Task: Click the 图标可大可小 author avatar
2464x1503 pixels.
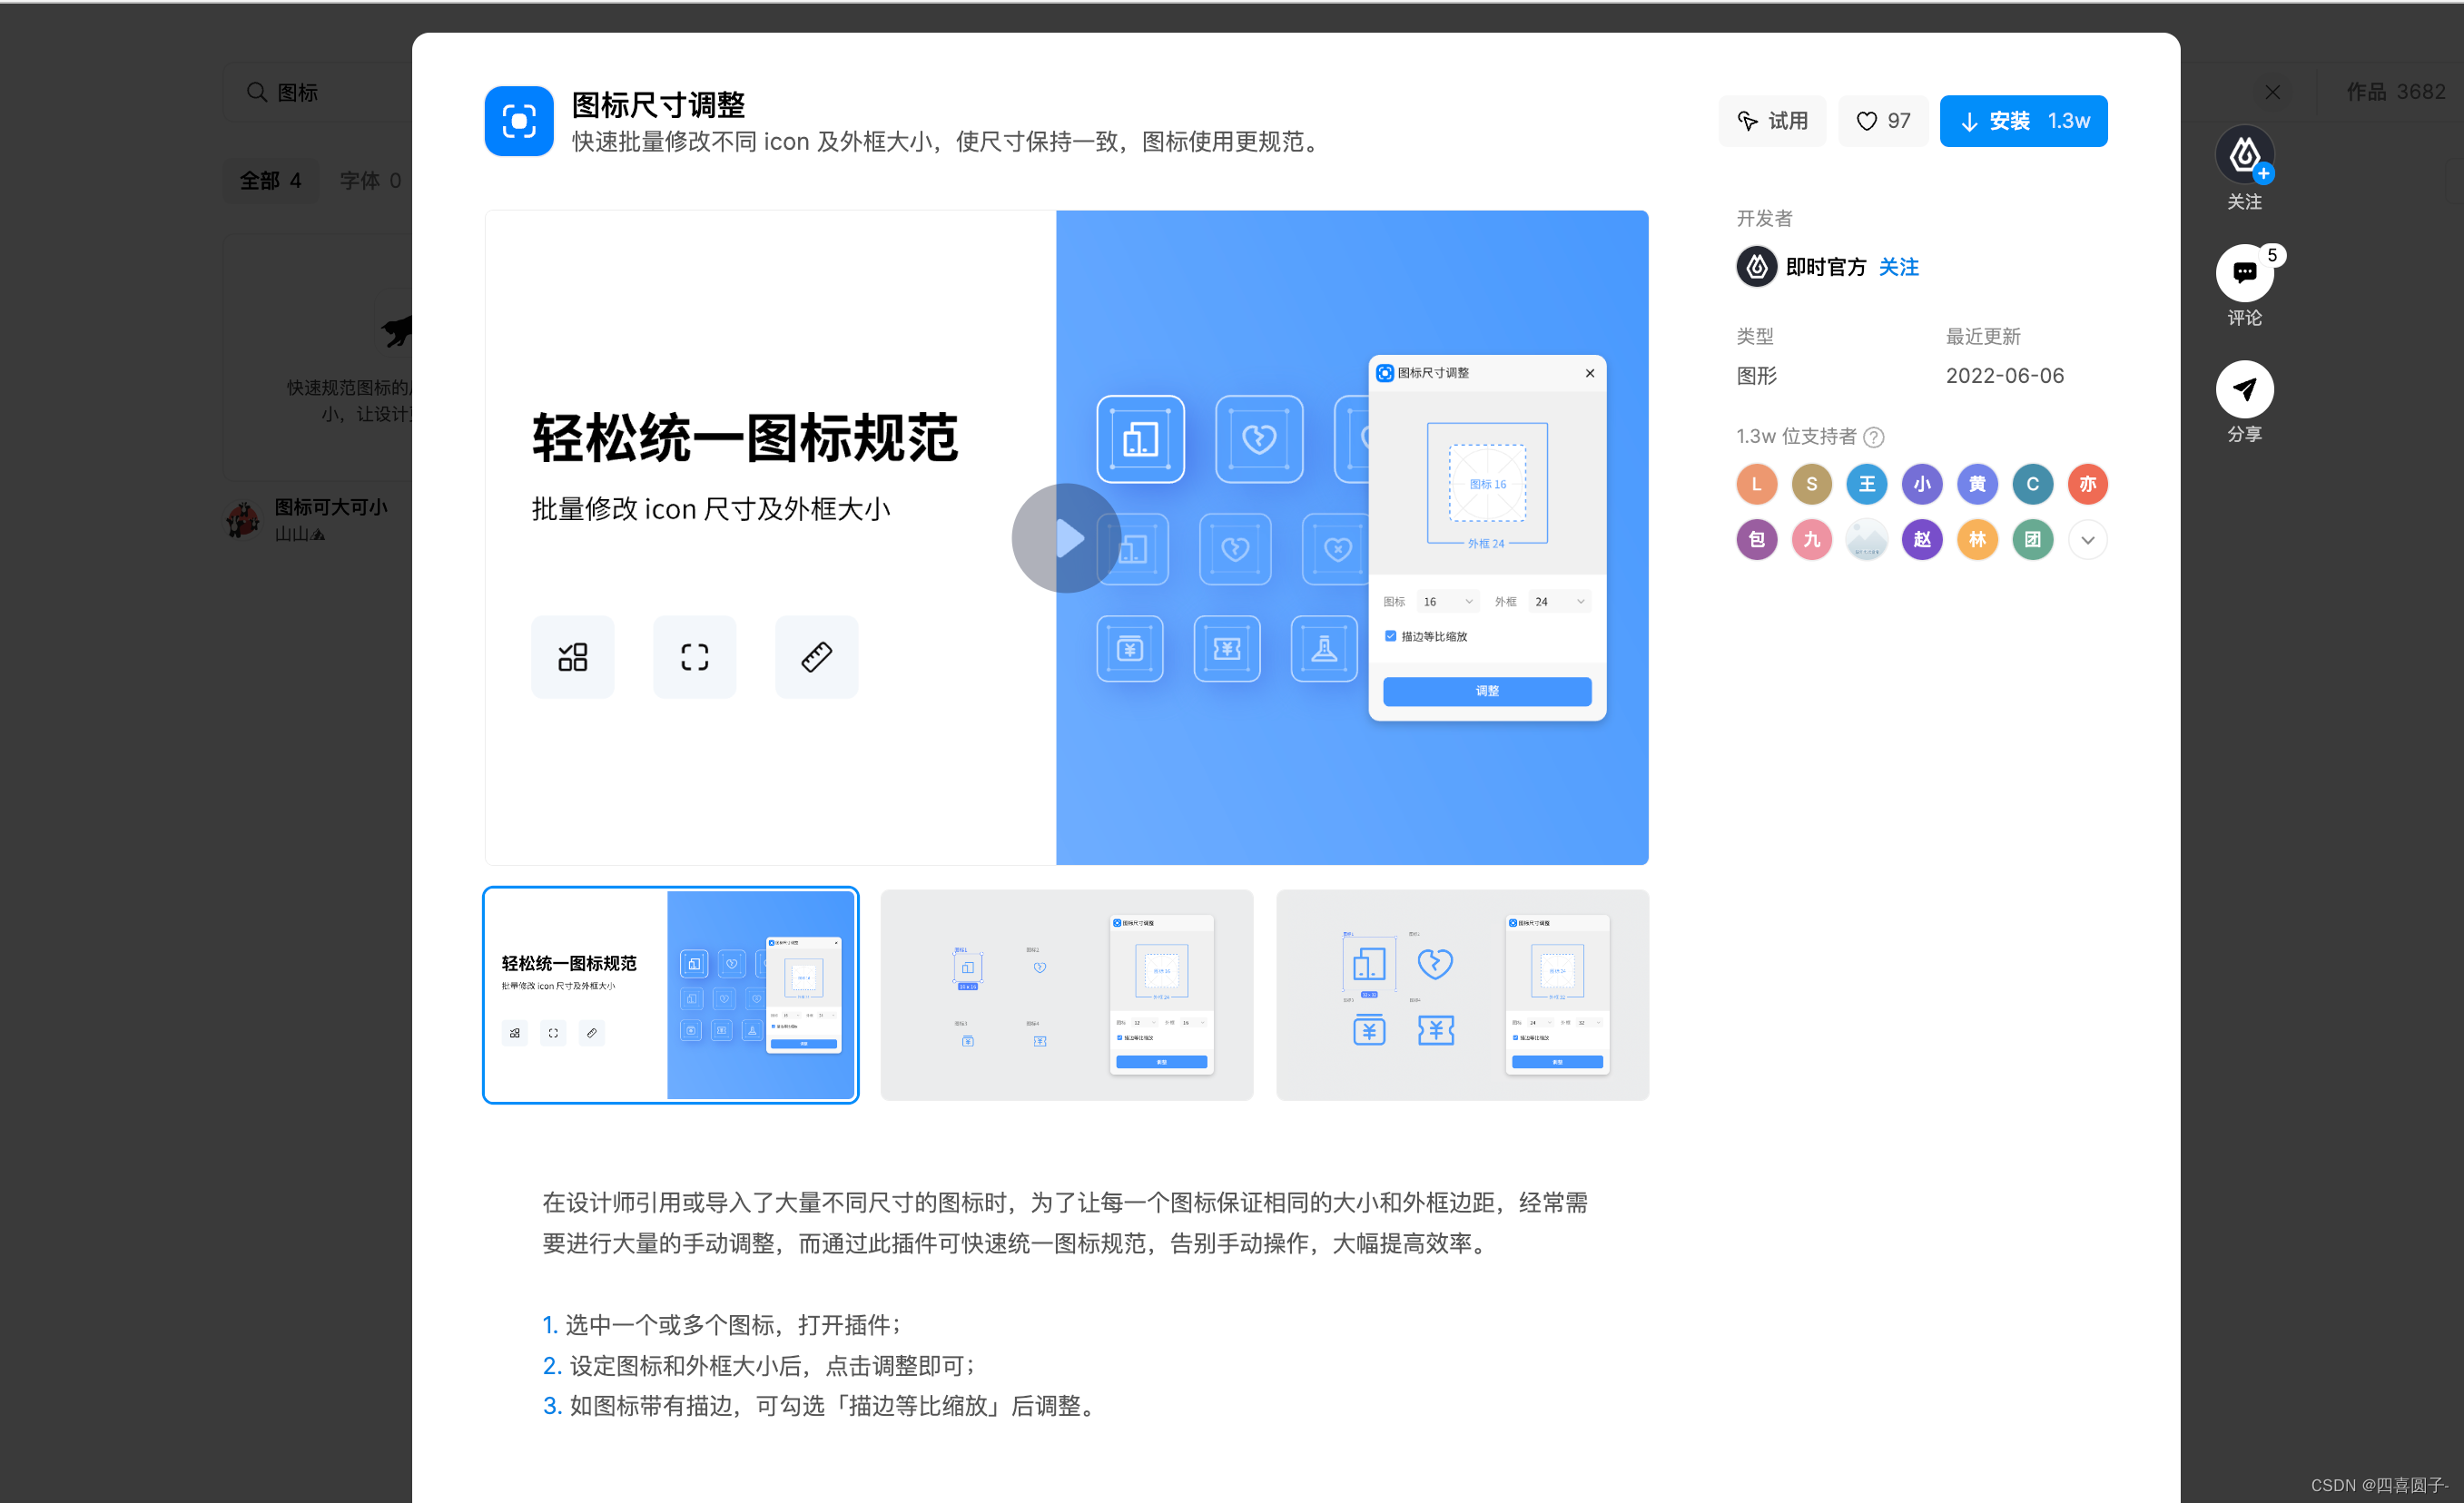Action: (x=243, y=519)
